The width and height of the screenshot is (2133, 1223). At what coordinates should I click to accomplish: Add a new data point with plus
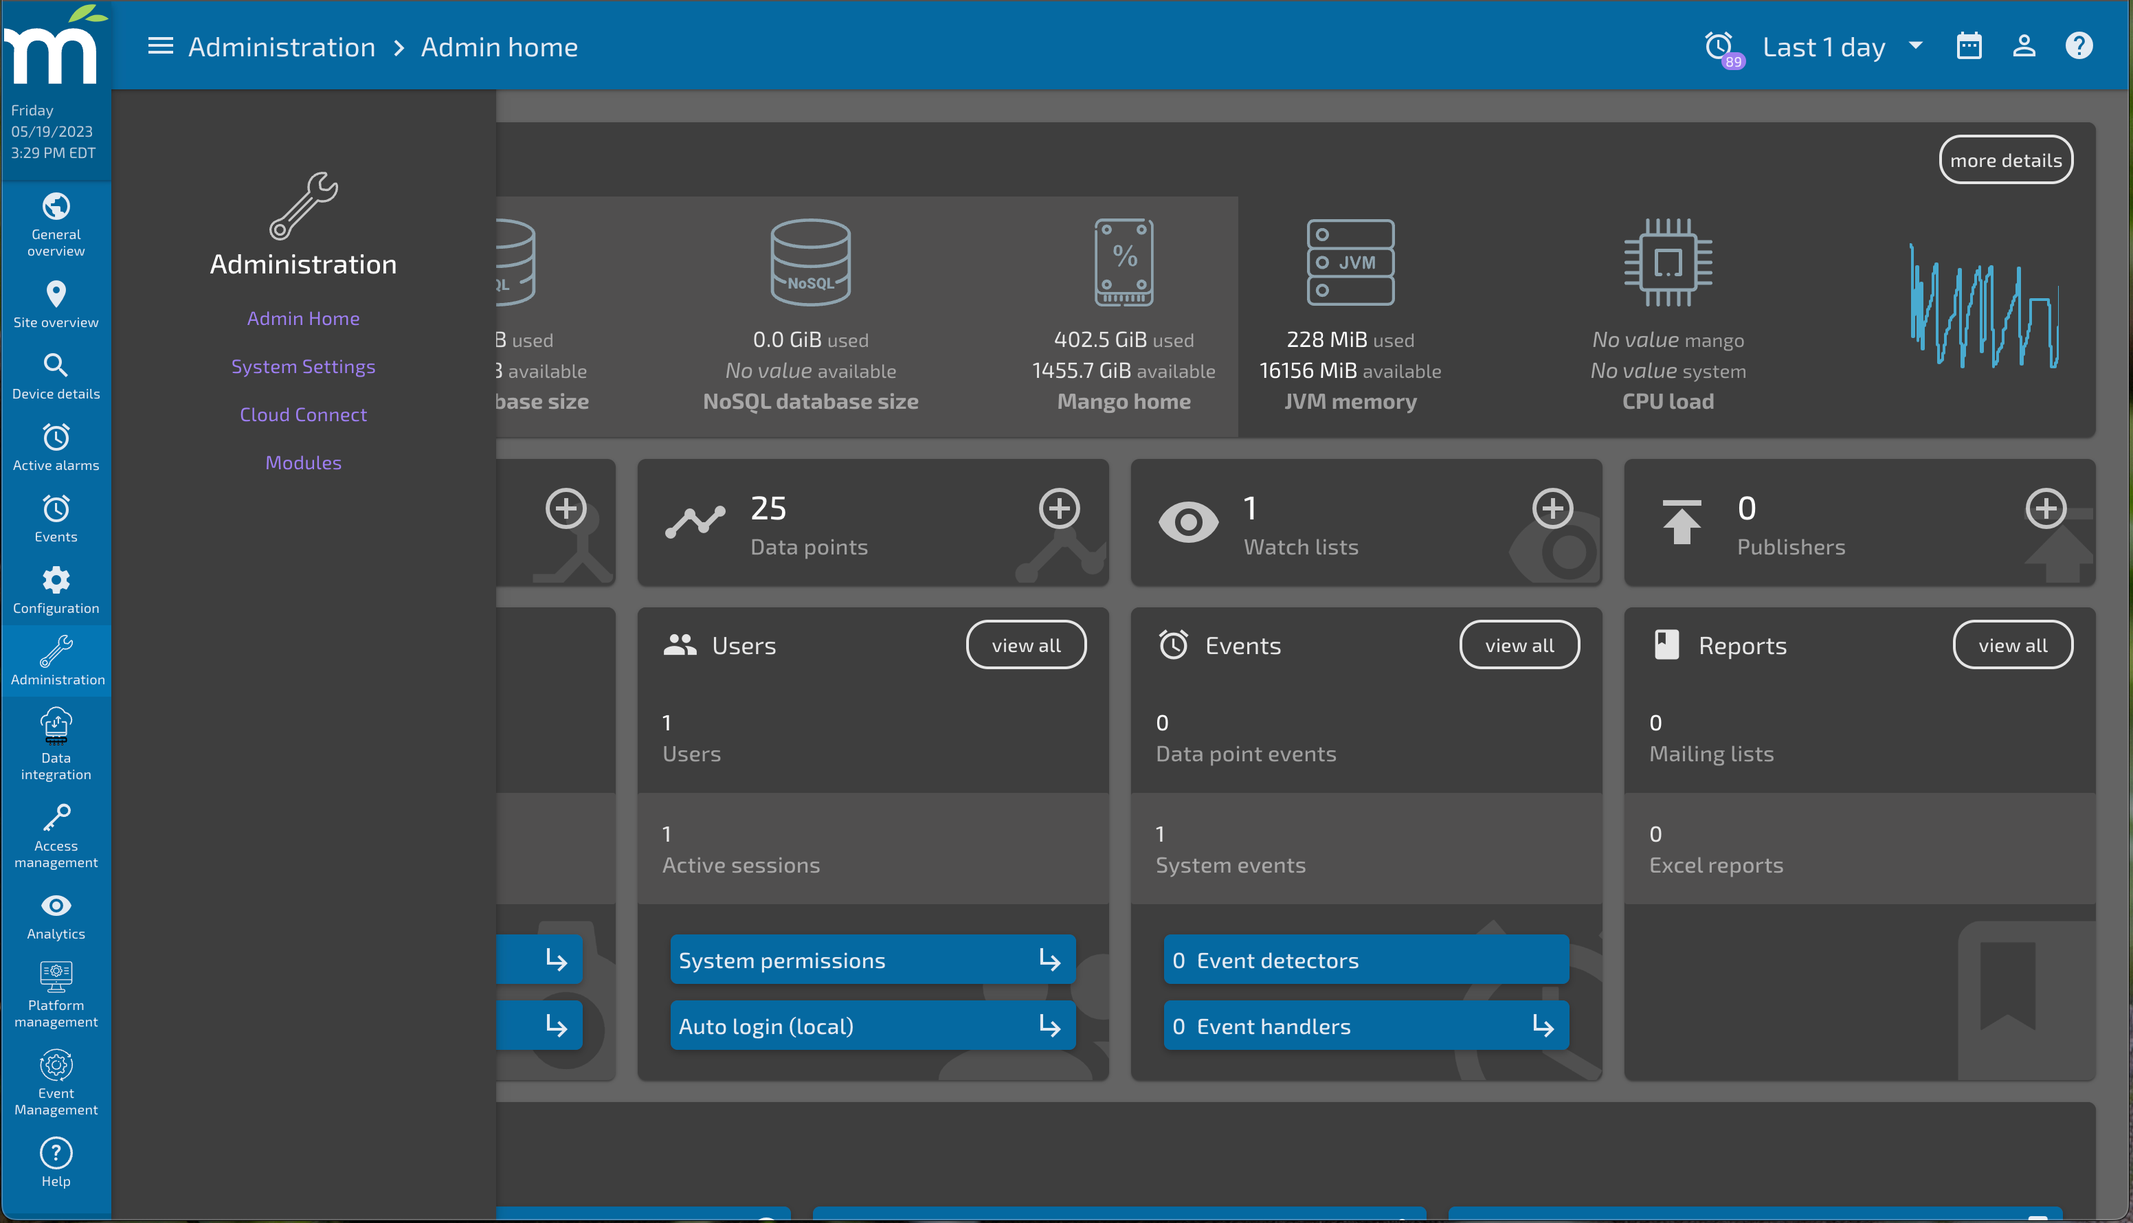(1059, 508)
